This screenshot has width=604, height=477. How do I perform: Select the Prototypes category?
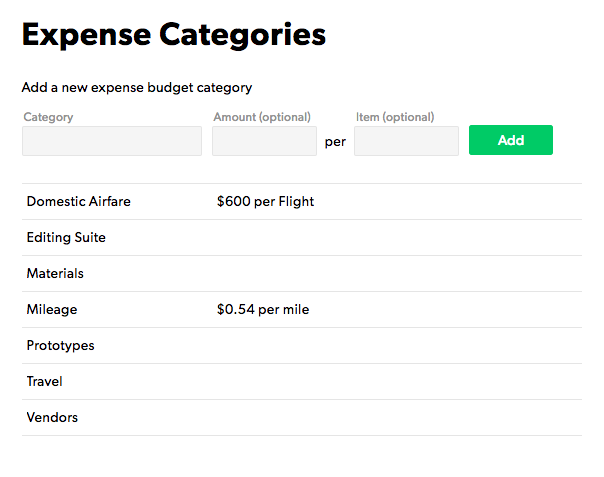(x=302, y=346)
